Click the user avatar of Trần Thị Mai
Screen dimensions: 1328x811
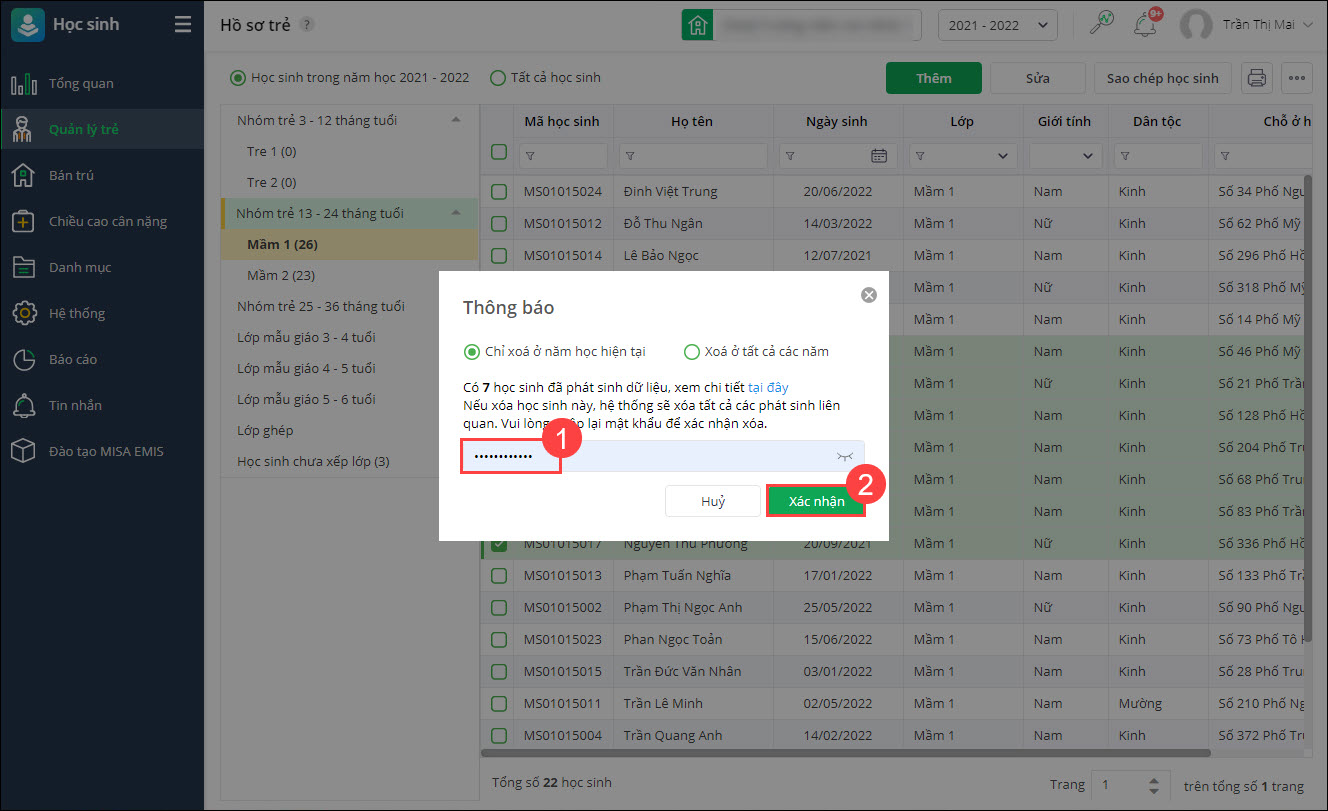pyautogui.click(x=1196, y=25)
